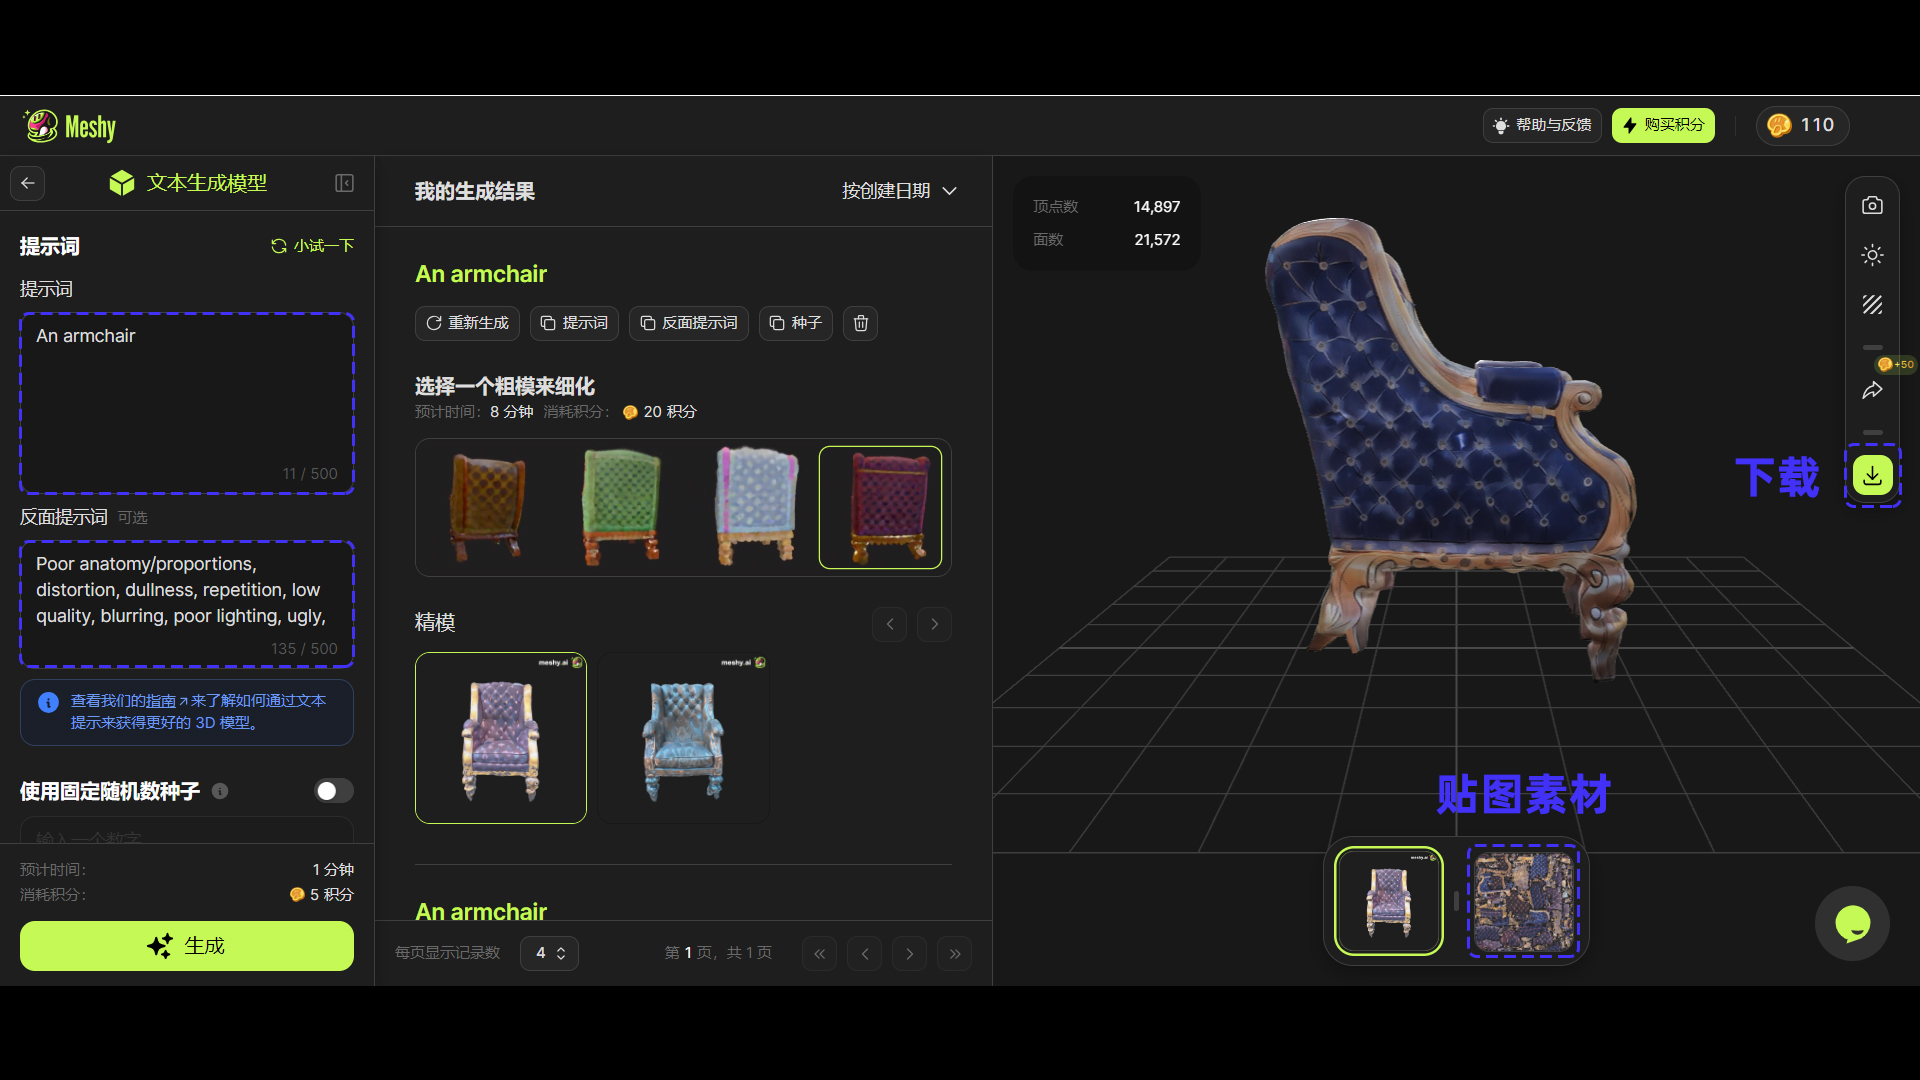The height and width of the screenshot is (1080, 1920).
Task: Enable 使用固定随机数种子 switch
Action: (333, 790)
